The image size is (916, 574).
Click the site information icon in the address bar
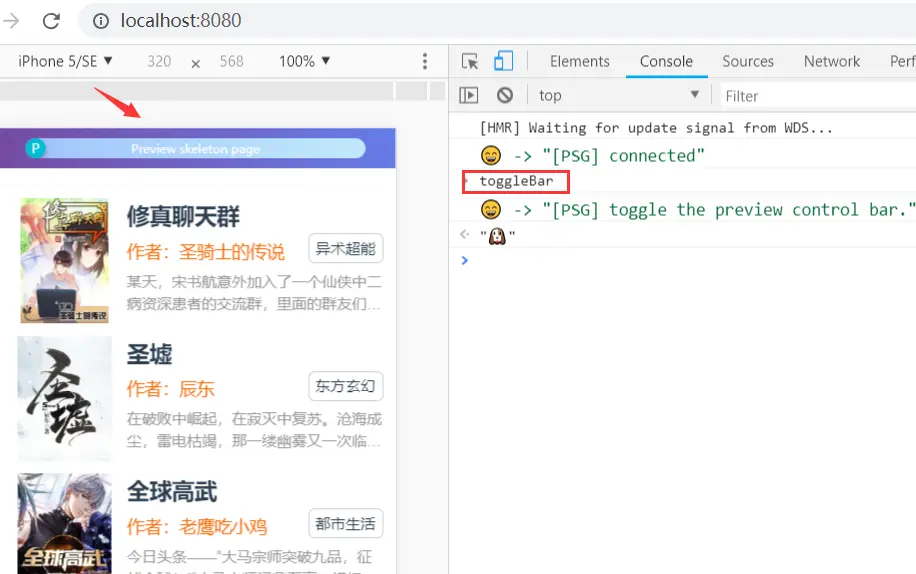click(101, 21)
